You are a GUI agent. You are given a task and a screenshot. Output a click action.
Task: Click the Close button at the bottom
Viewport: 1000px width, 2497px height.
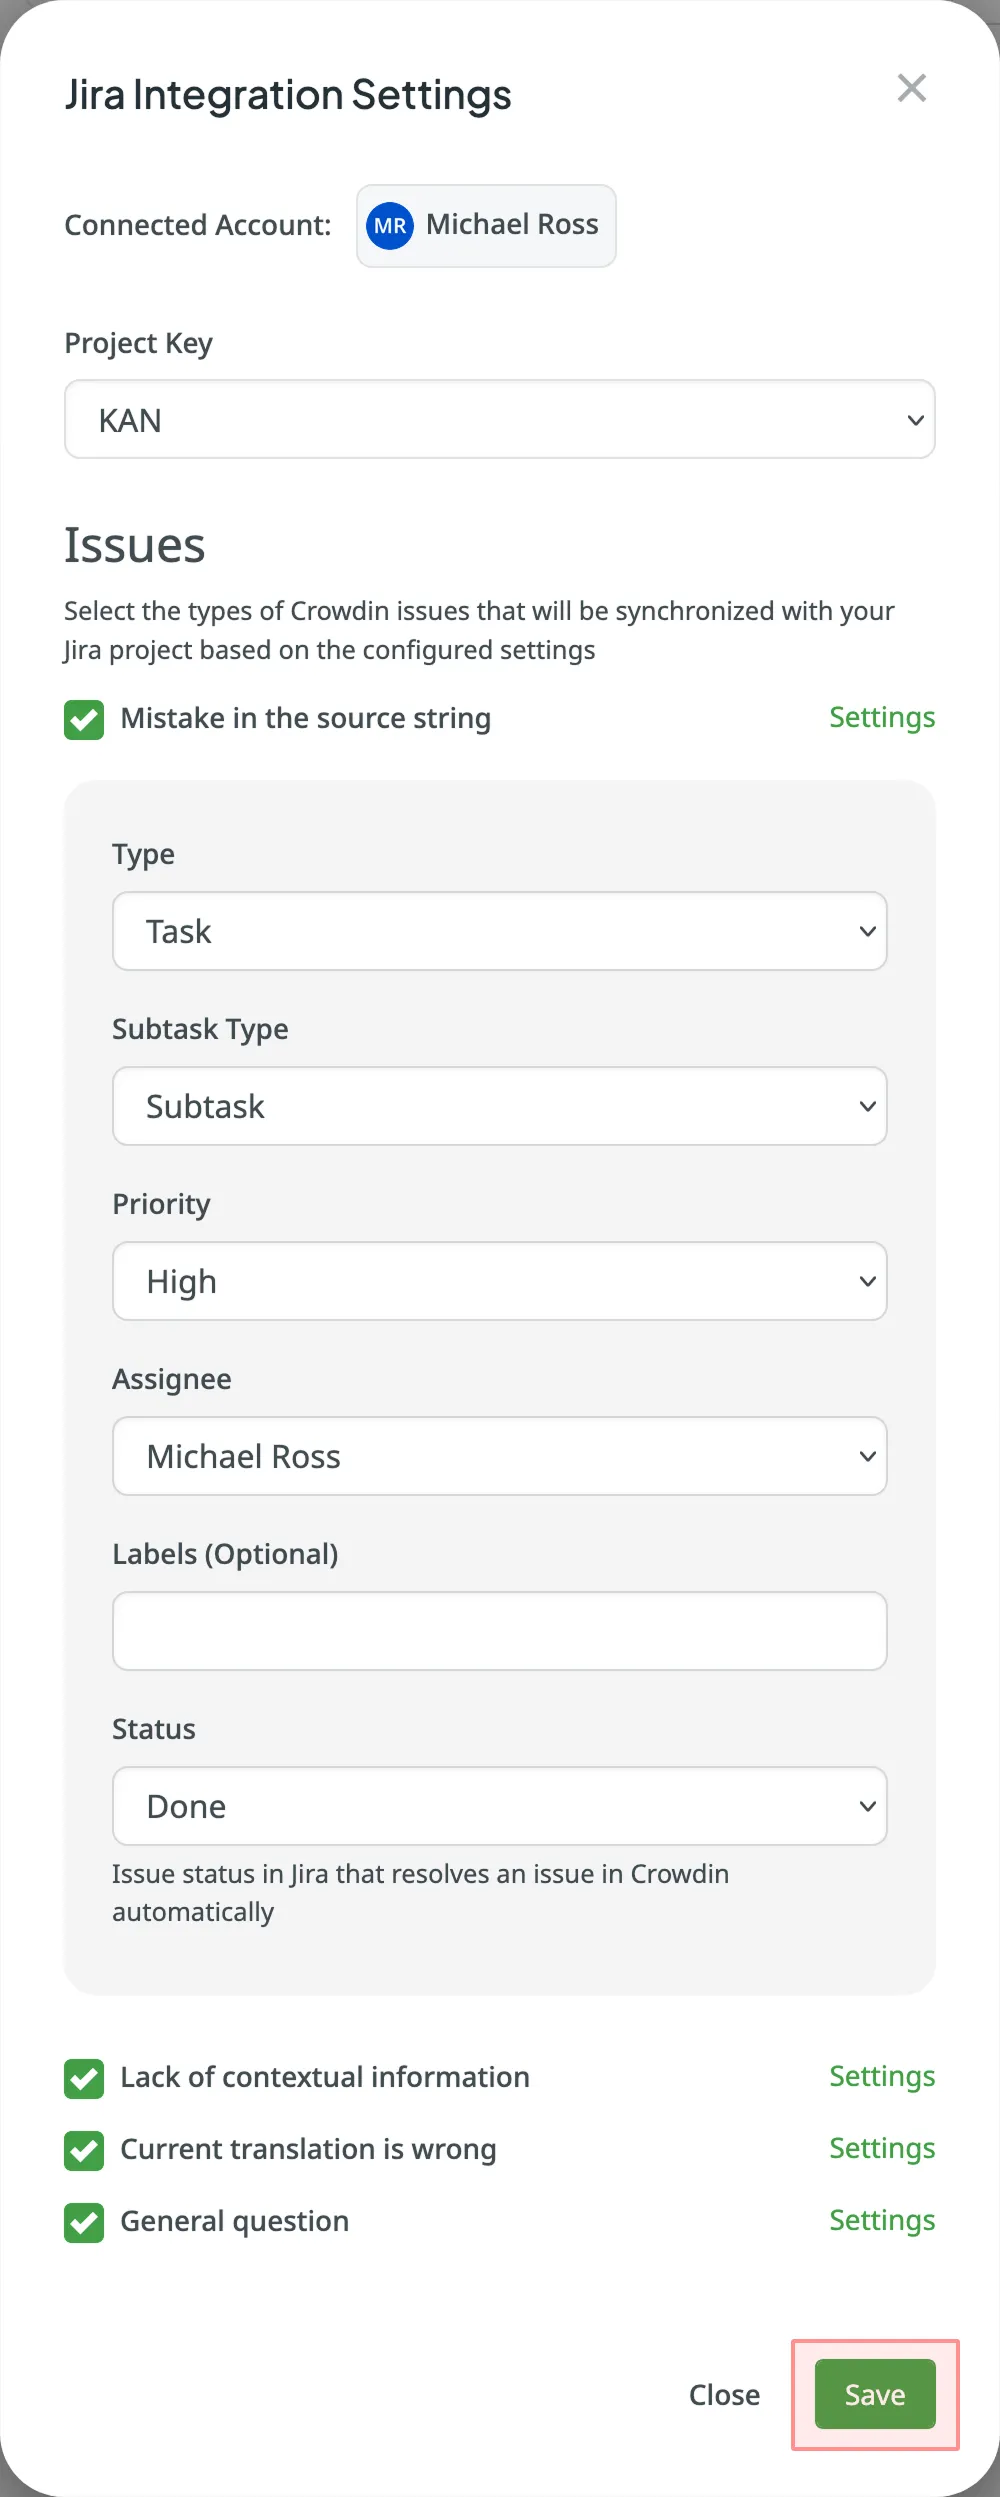point(724,2394)
